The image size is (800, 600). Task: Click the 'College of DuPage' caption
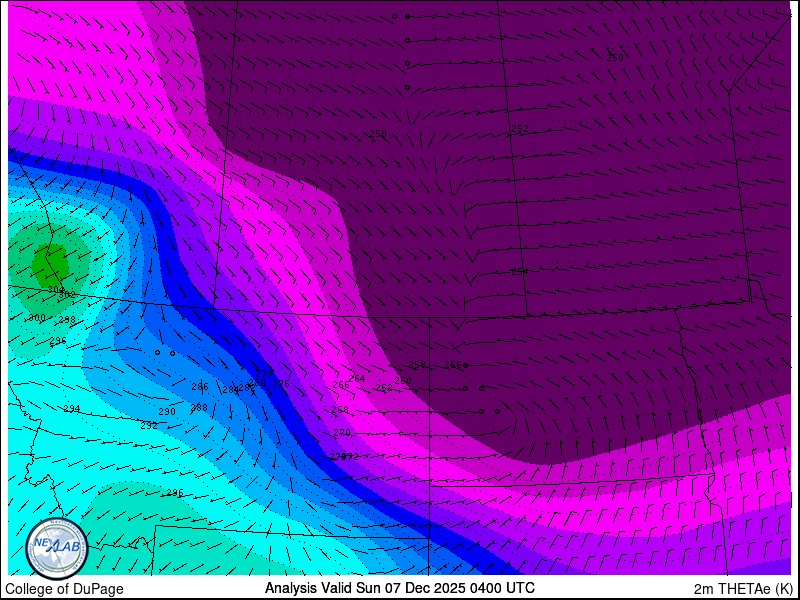click(x=64, y=589)
